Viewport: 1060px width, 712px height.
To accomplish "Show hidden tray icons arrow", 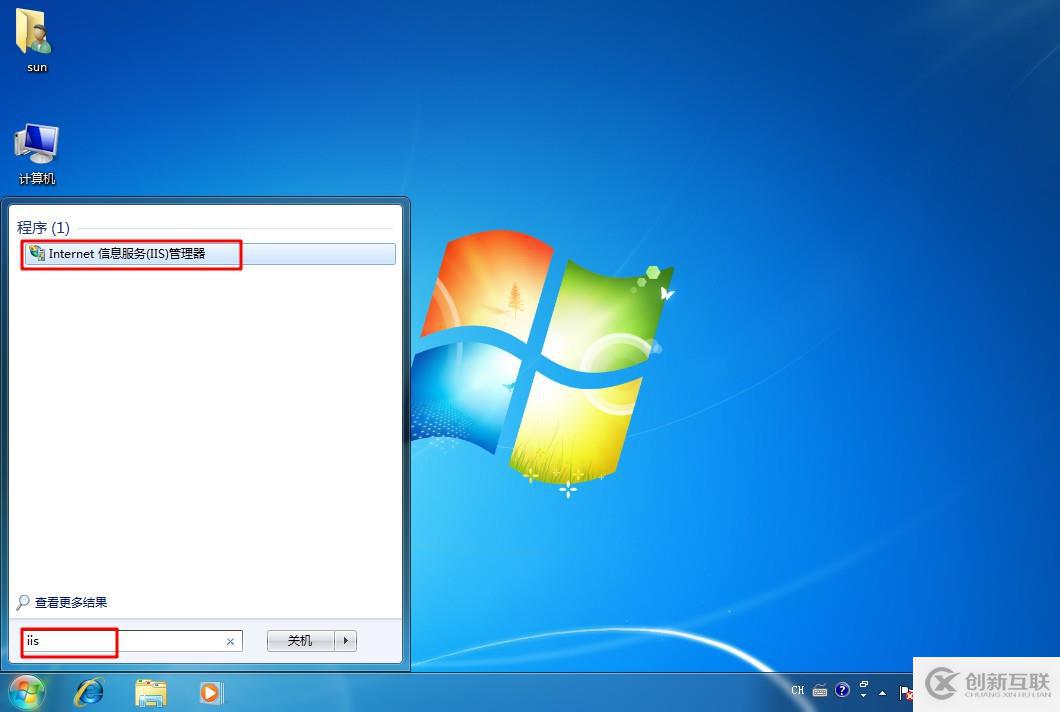I will 882,692.
